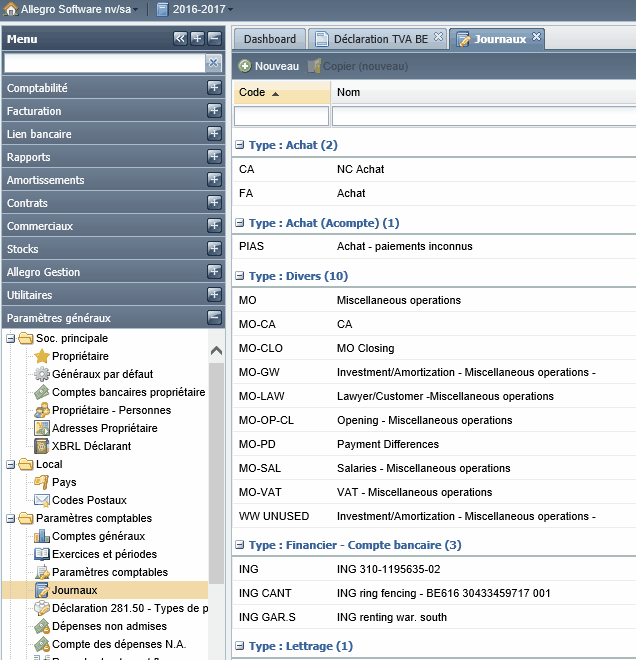Click the Adresses Propriétaire map icon

point(42,428)
